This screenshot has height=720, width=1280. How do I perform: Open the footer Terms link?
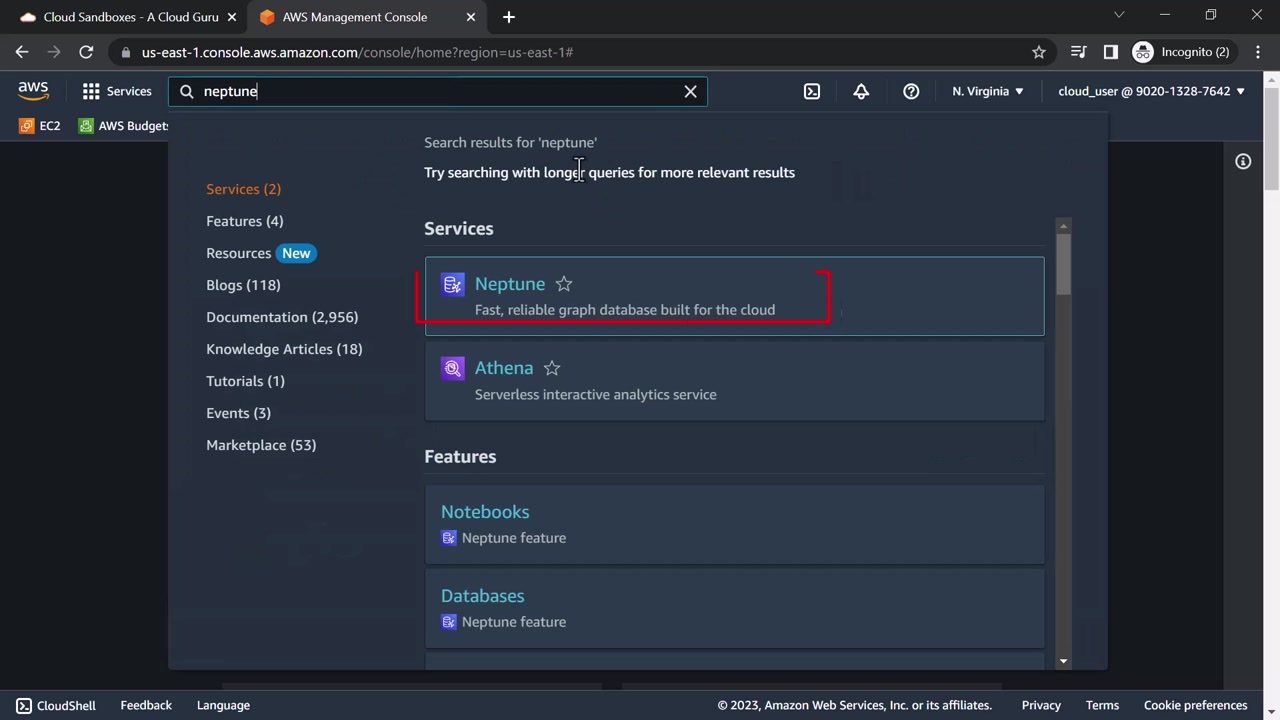(1102, 705)
